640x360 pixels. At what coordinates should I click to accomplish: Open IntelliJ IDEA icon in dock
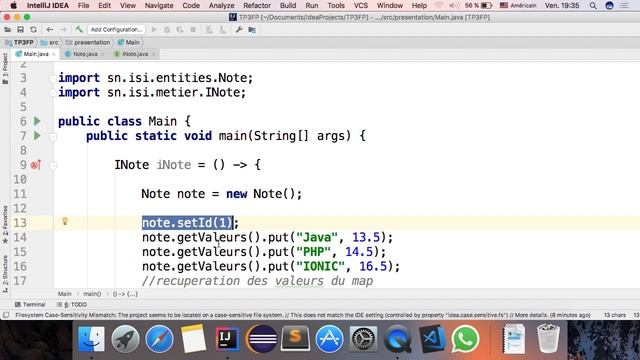(227, 339)
